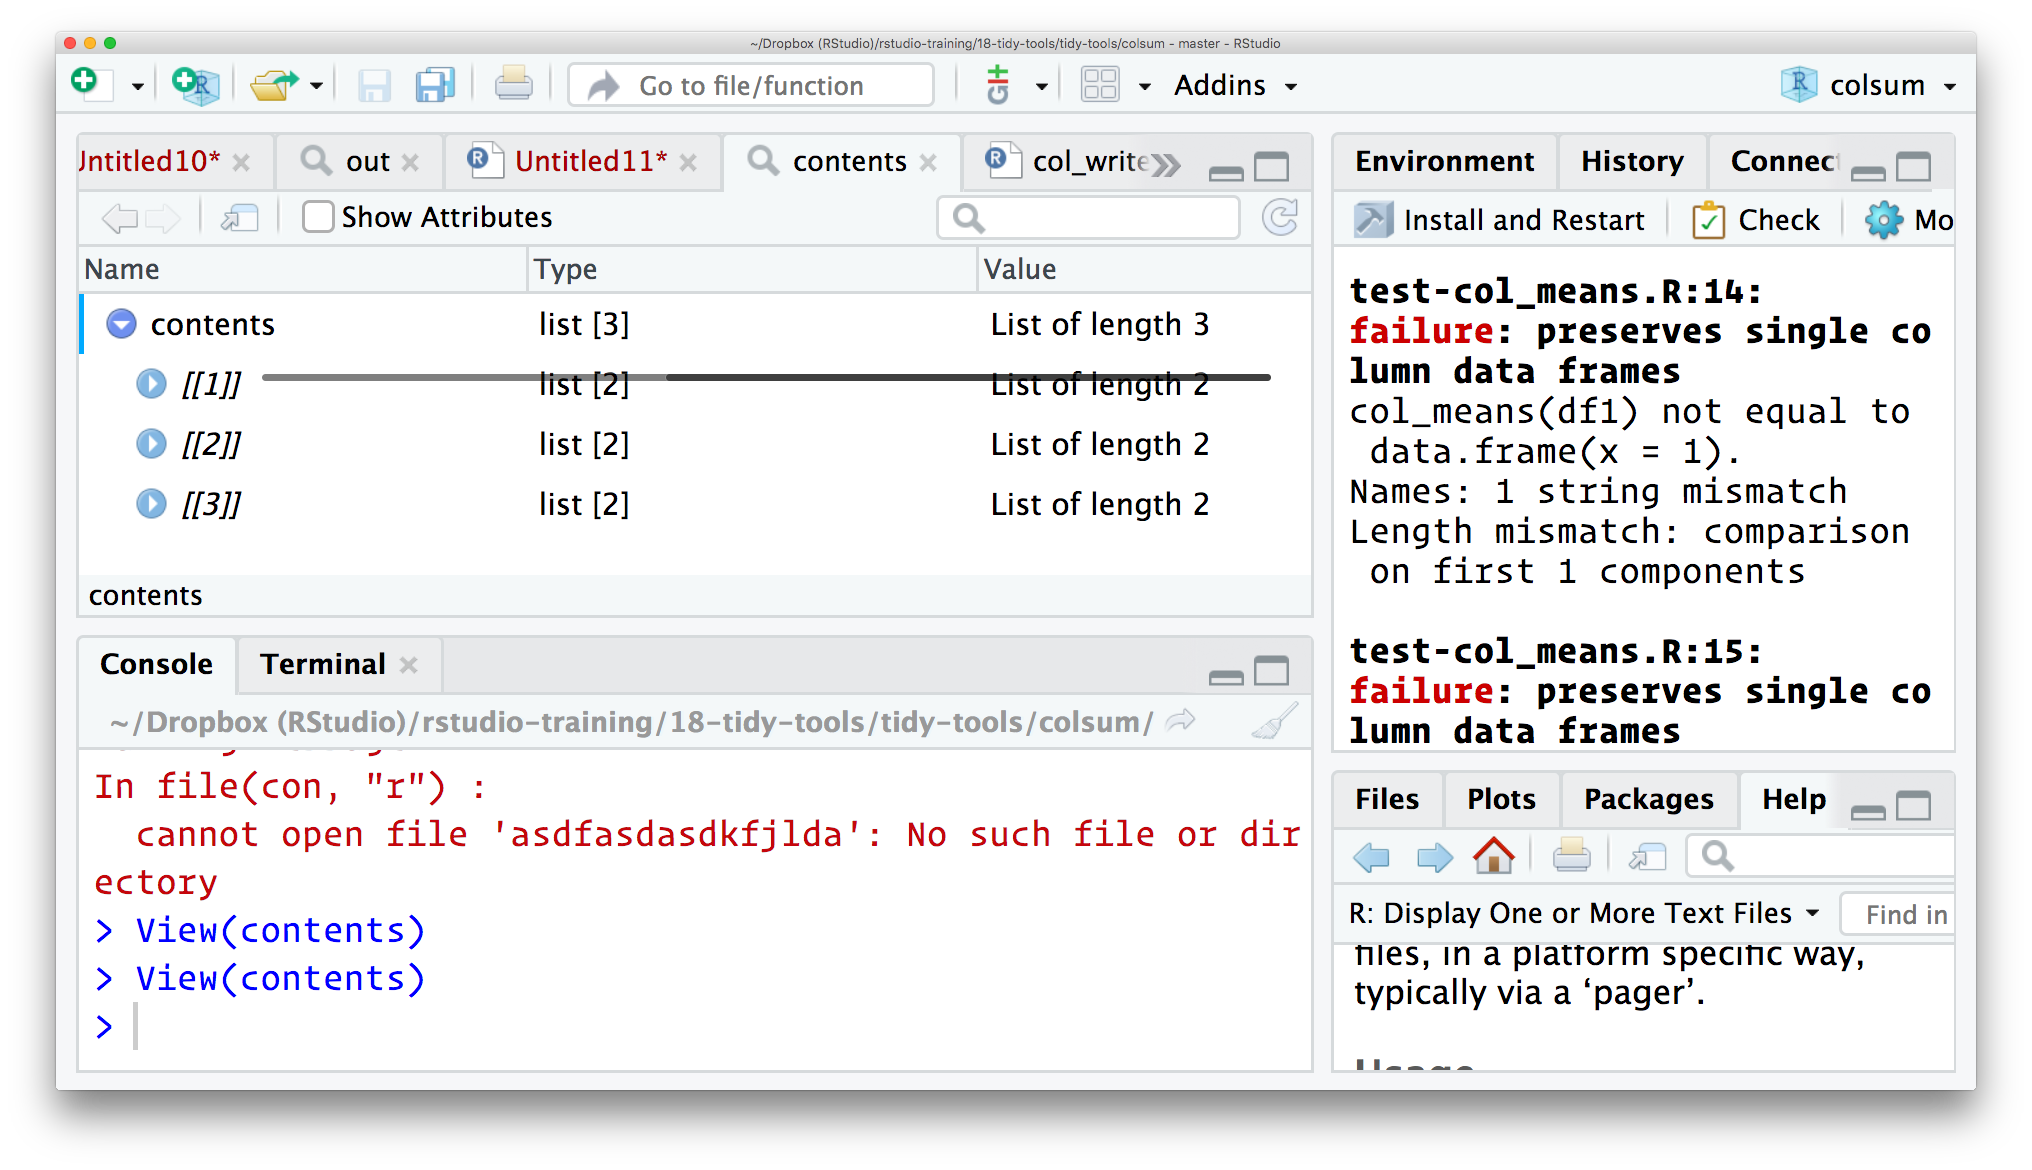Open the new project icon
This screenshot has height=1170, width=2032.
[194, 85]
